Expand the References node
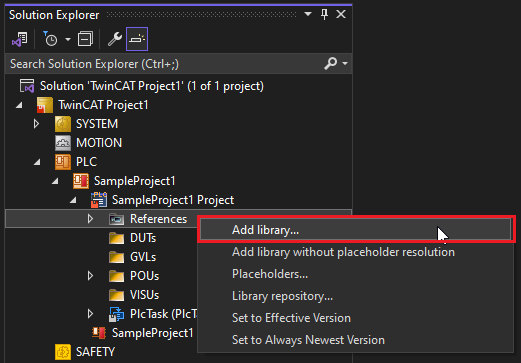521x363 pixels. tap(90, 219)
